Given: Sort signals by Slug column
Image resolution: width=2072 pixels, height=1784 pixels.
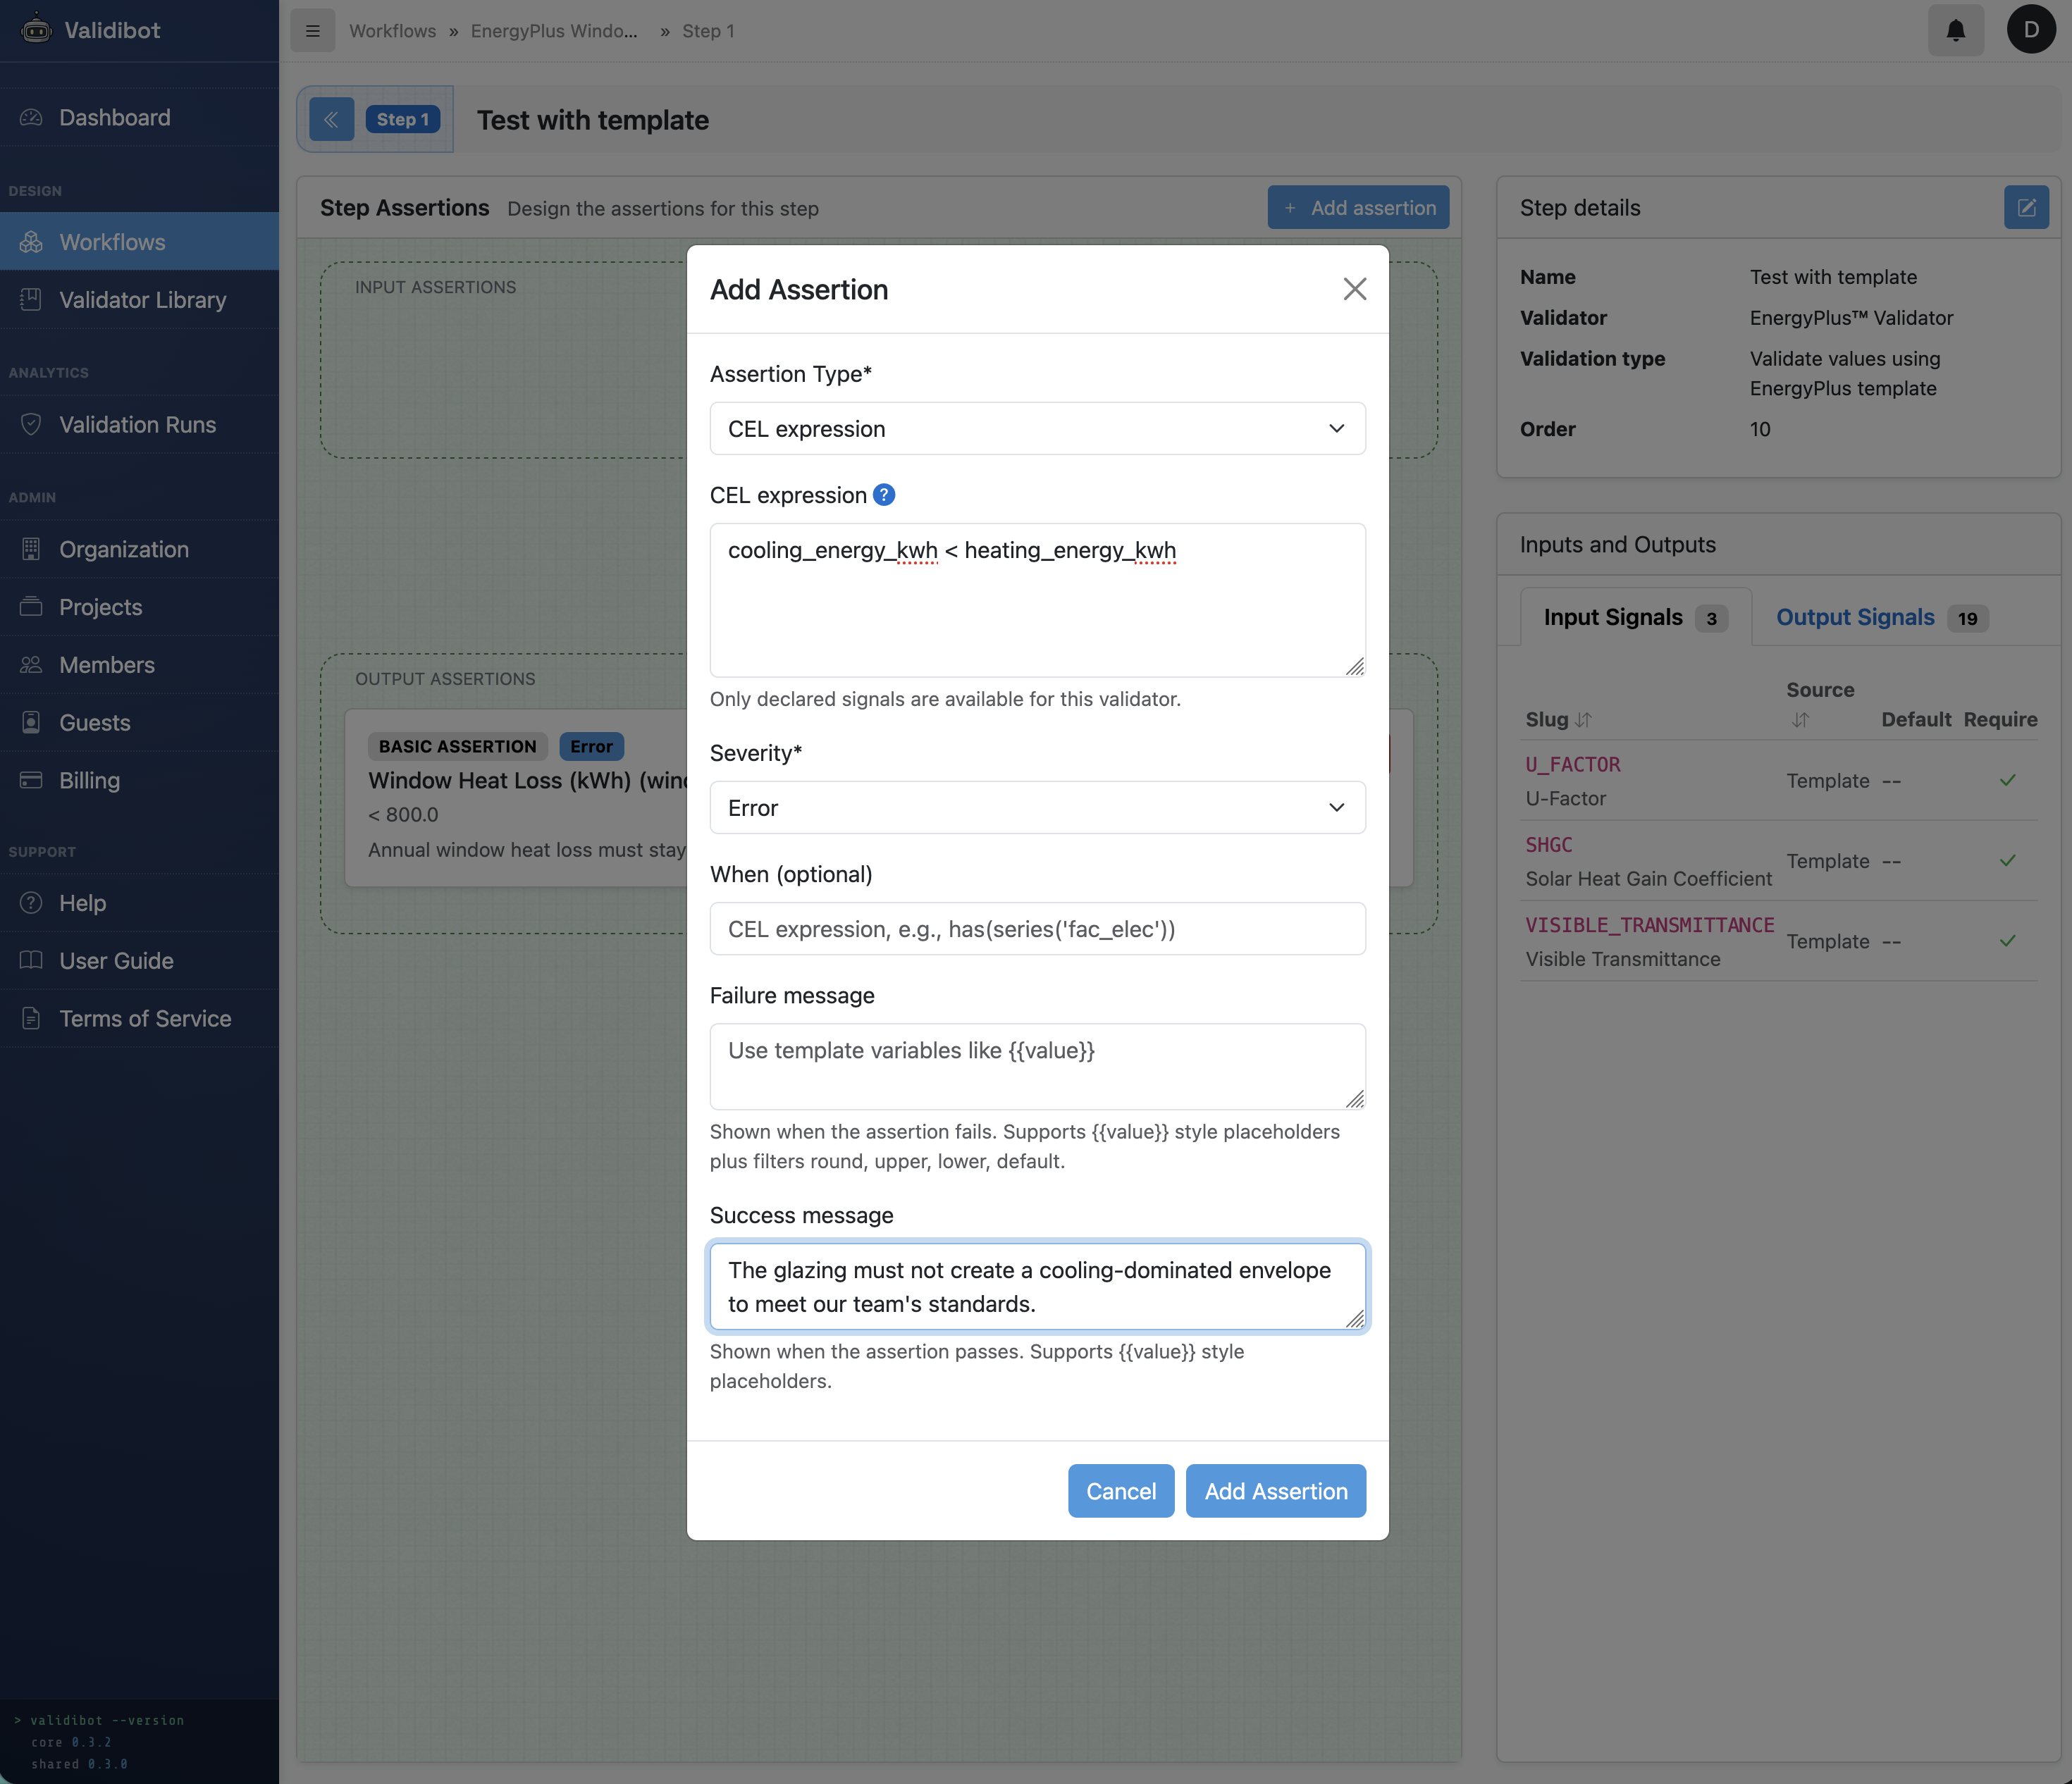Looking at the screenshot, I should [x=1583, y=720].
